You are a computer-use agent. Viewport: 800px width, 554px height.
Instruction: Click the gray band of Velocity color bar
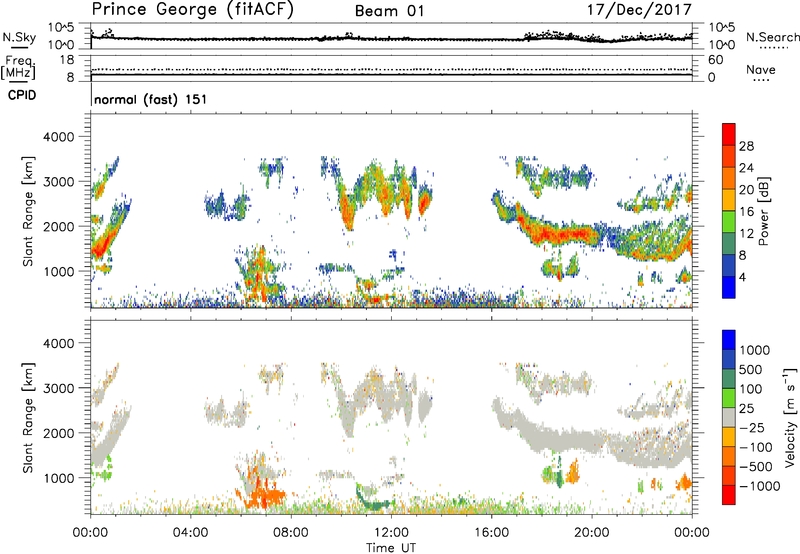coord(729,417)
